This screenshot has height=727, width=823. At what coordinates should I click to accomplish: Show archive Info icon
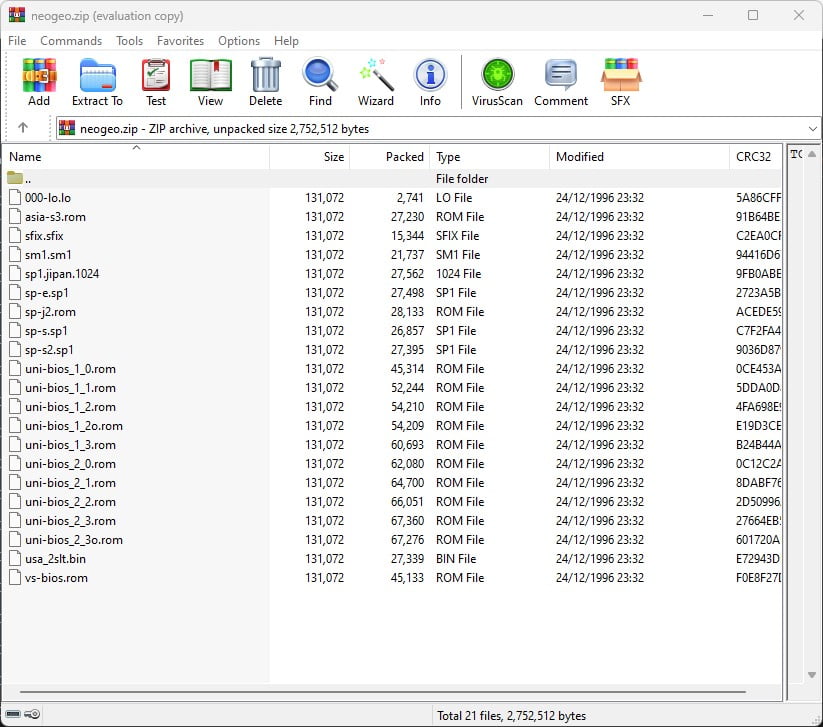tap(430, 75)
